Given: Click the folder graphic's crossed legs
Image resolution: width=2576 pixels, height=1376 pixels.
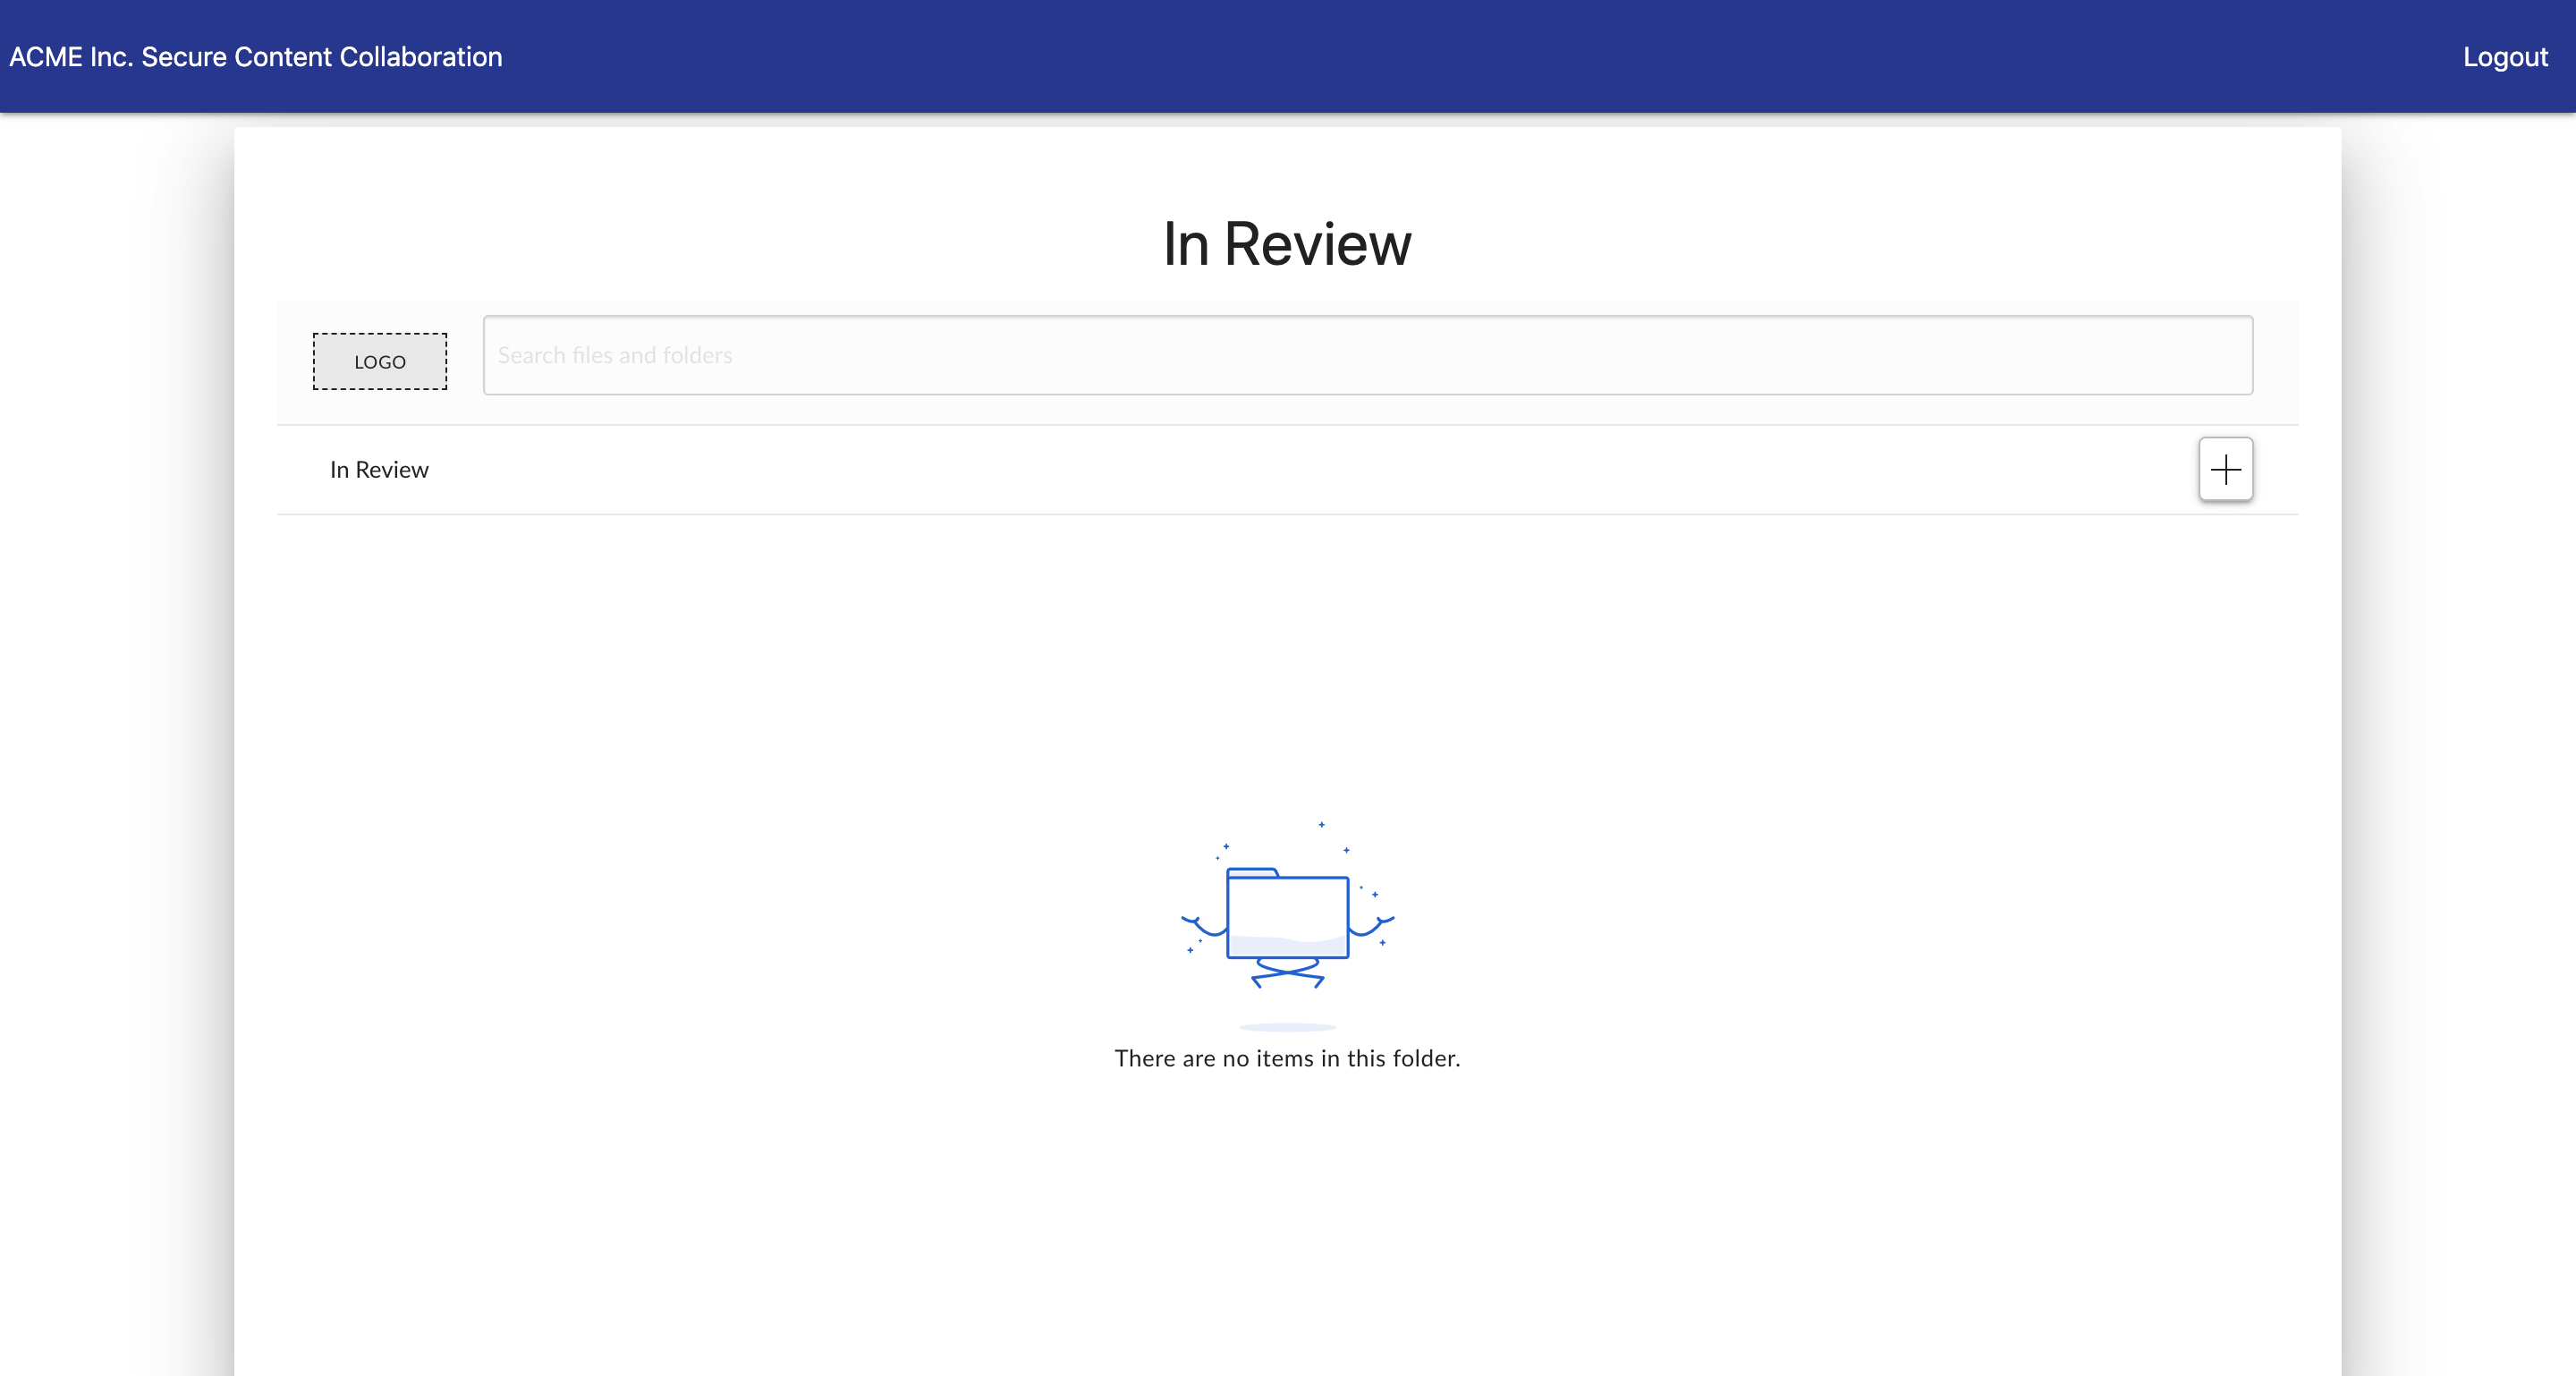Looking at the screenshot, I should pos(1288,972).
